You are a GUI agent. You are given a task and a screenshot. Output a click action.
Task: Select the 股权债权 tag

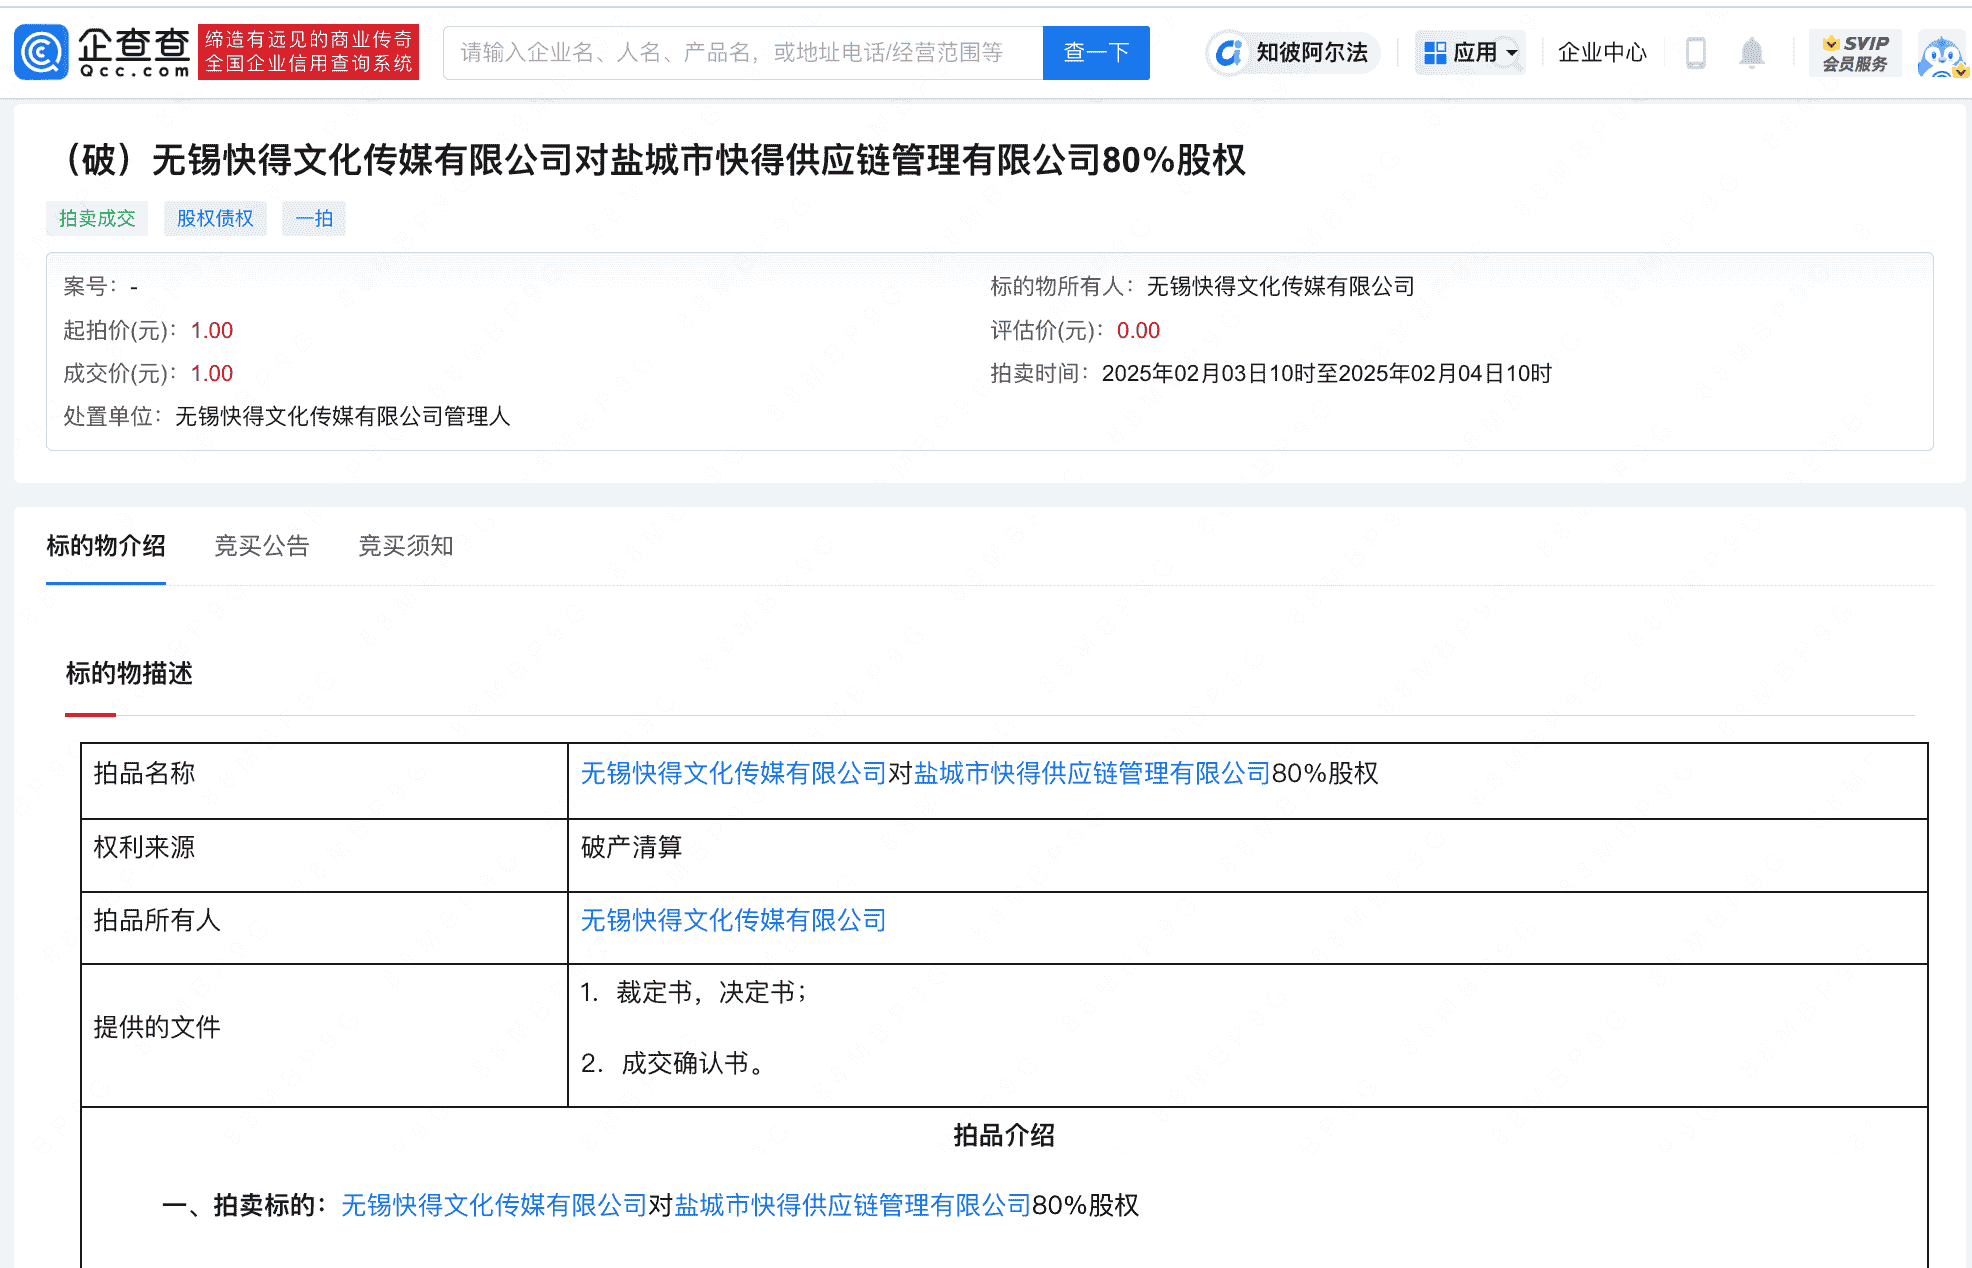pos(215,218)
